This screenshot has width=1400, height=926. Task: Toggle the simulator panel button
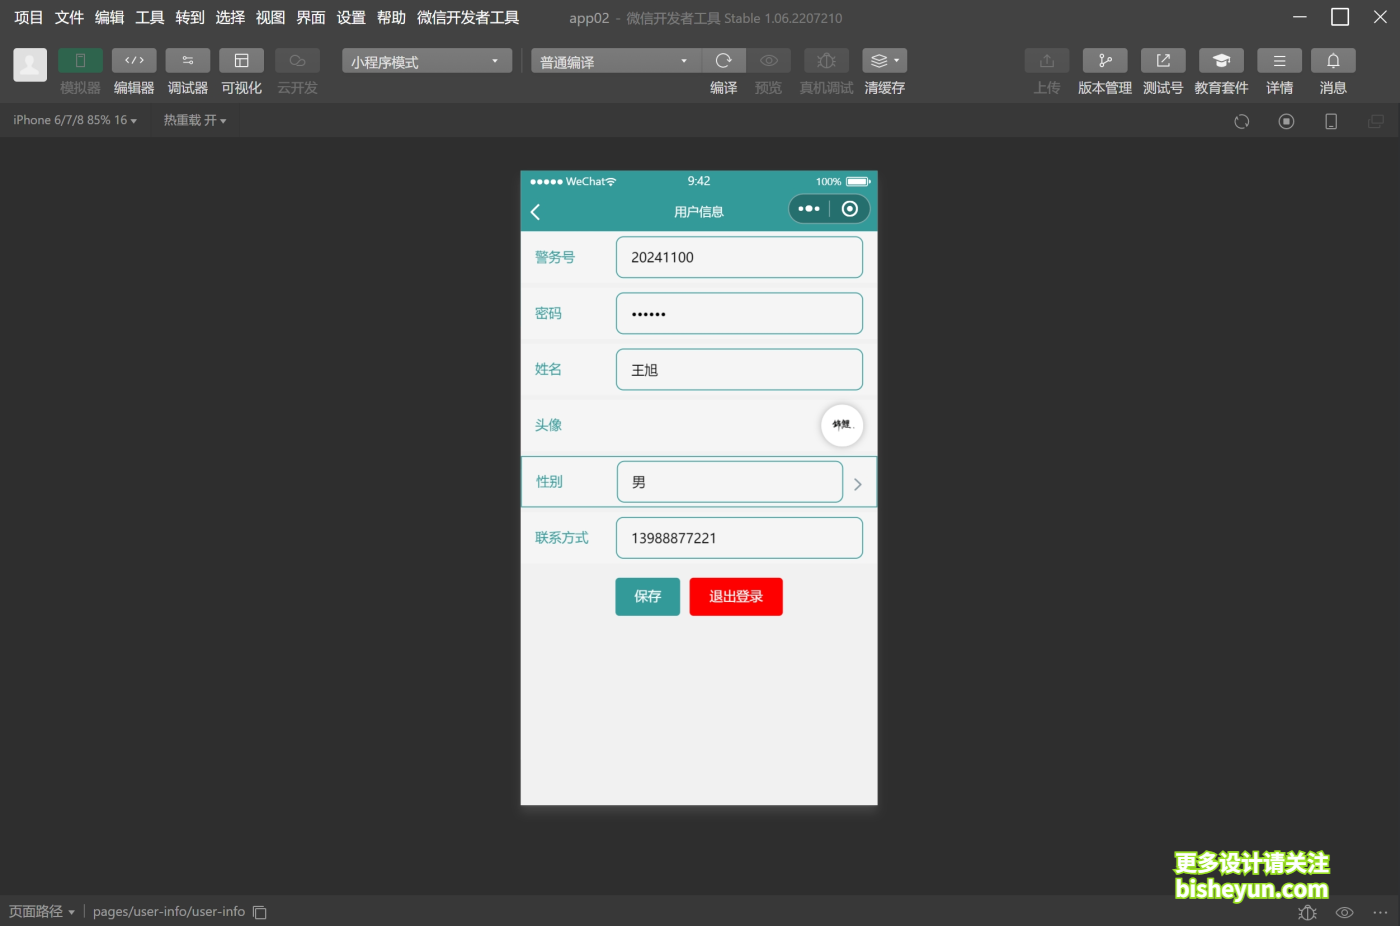(80, 61)
